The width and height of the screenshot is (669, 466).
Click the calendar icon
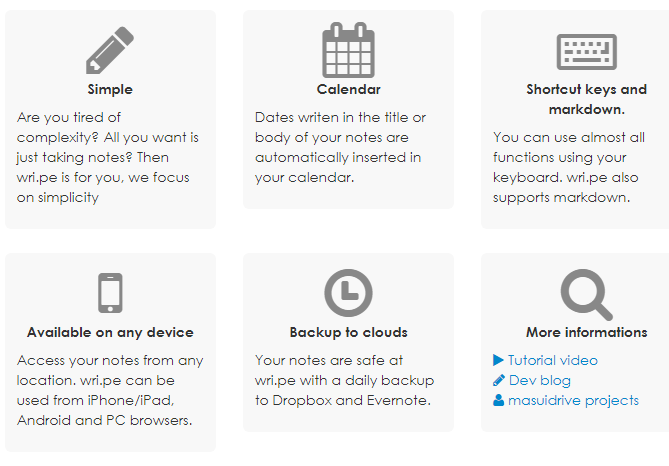[x=348, y=49]
